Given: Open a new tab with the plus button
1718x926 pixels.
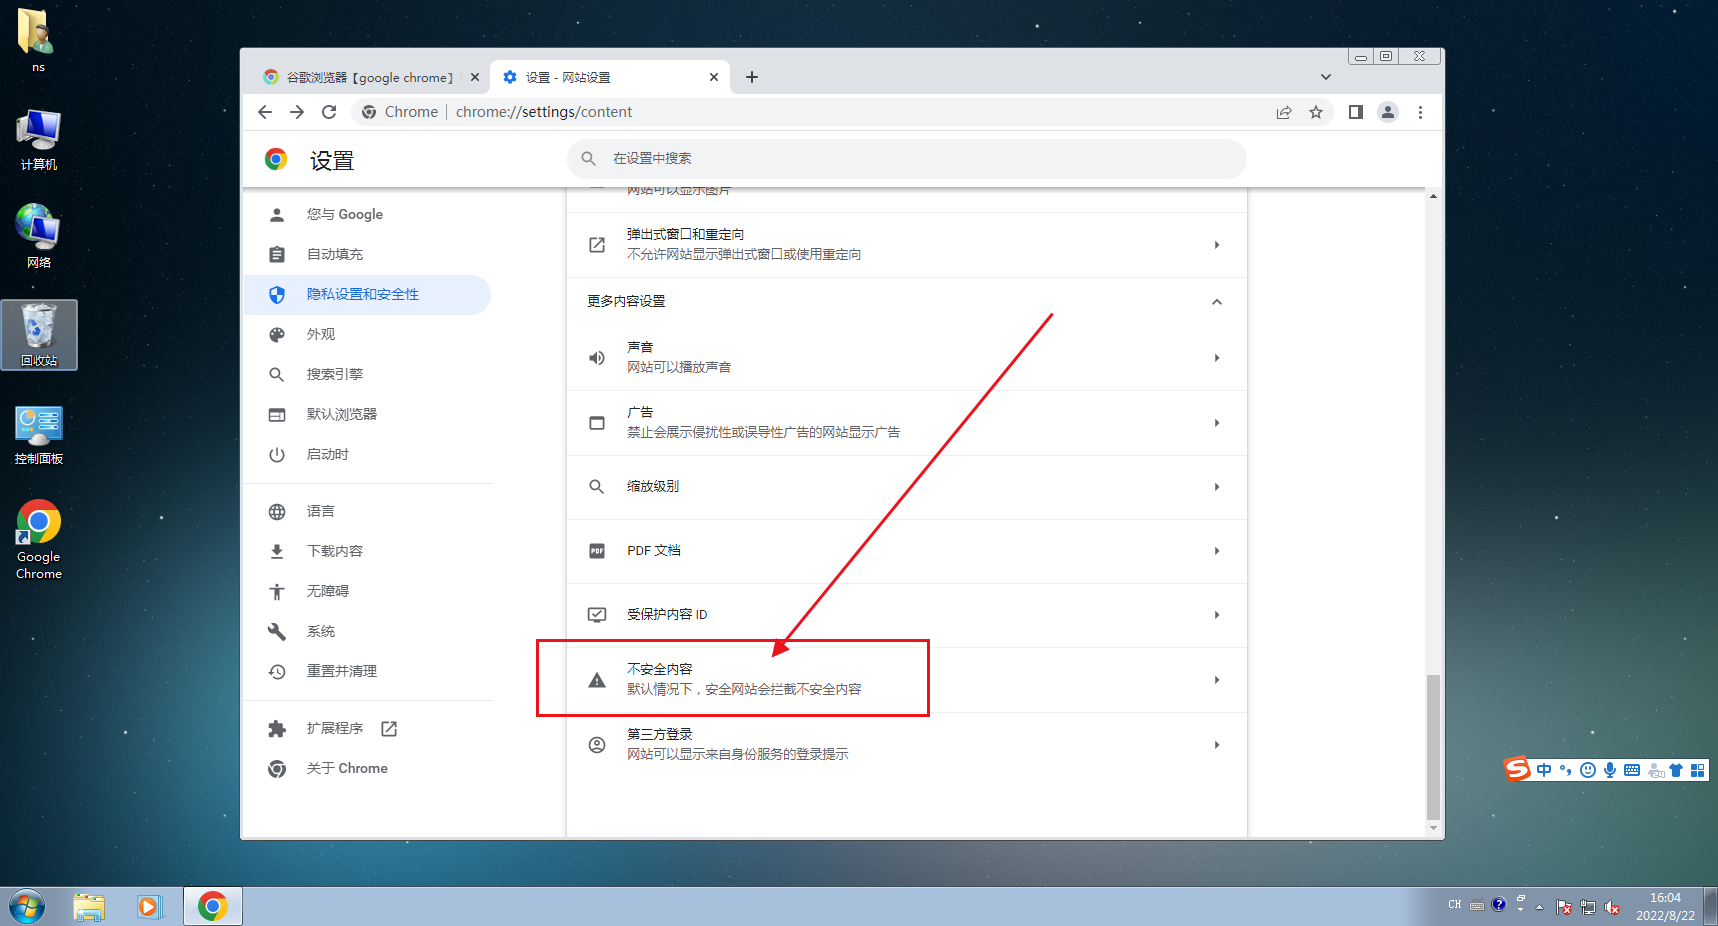Looking at the screenshot, I should [x=751, y=76].
